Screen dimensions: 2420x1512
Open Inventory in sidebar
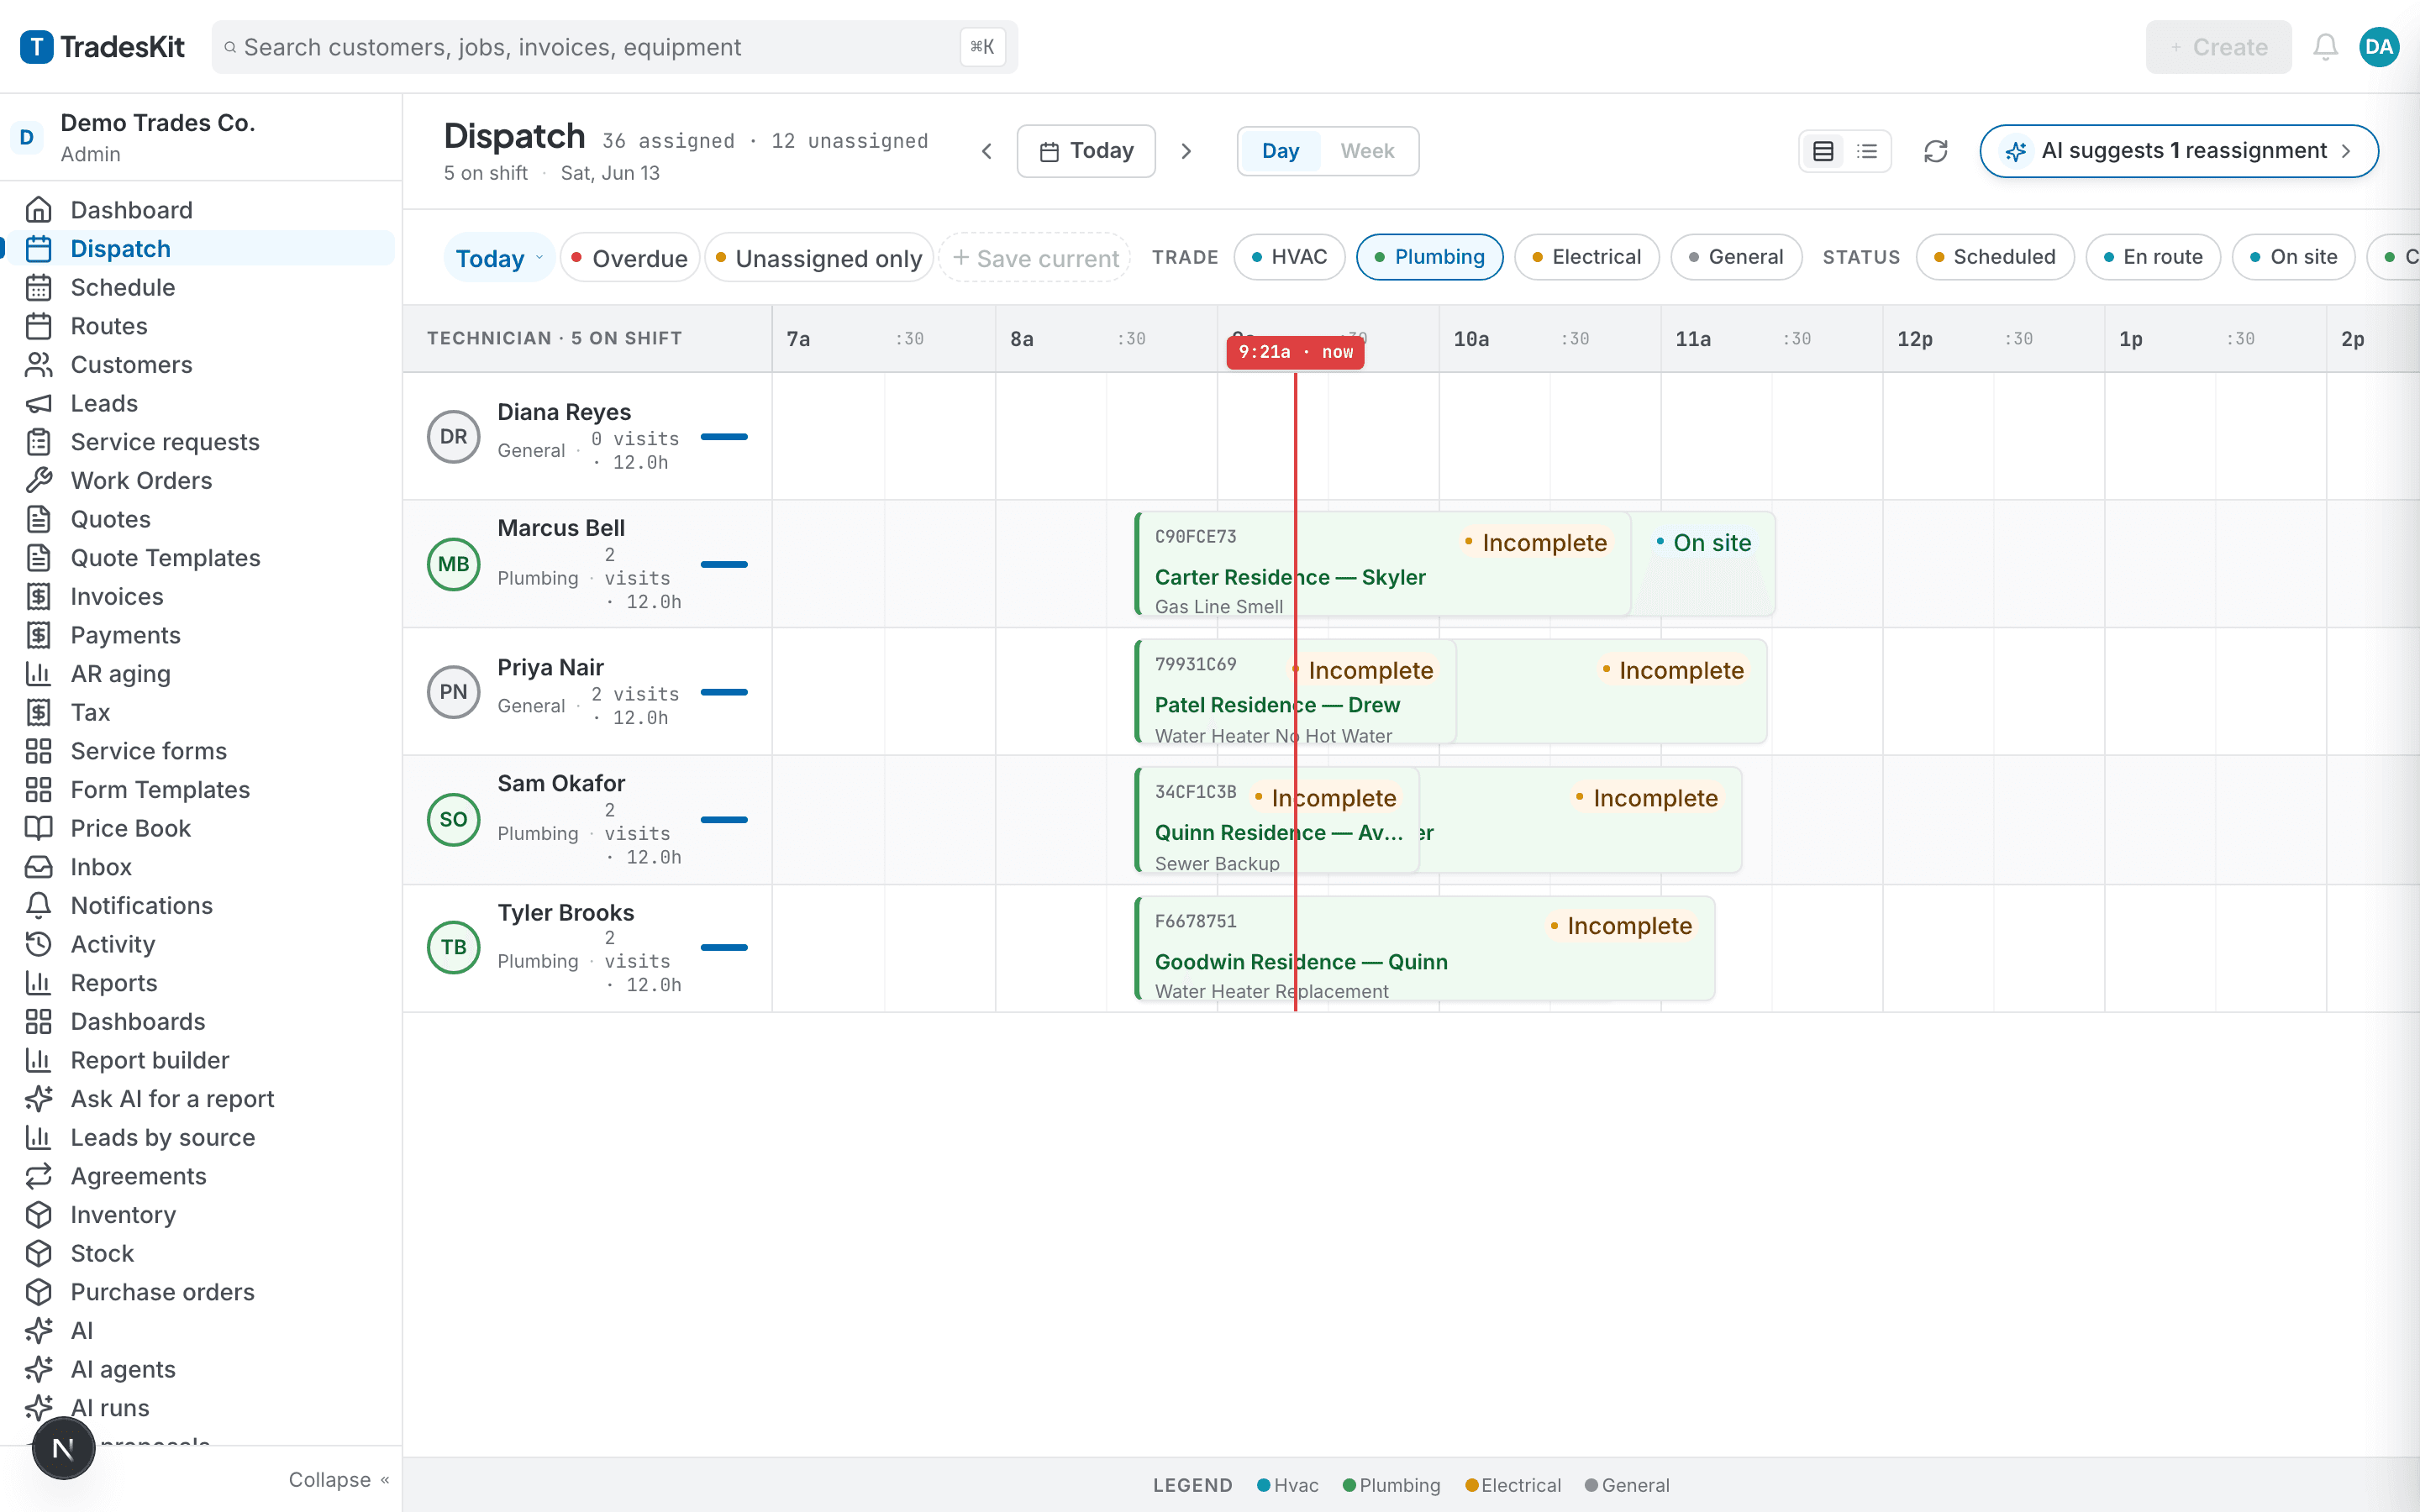click(x=200, y=1215)
